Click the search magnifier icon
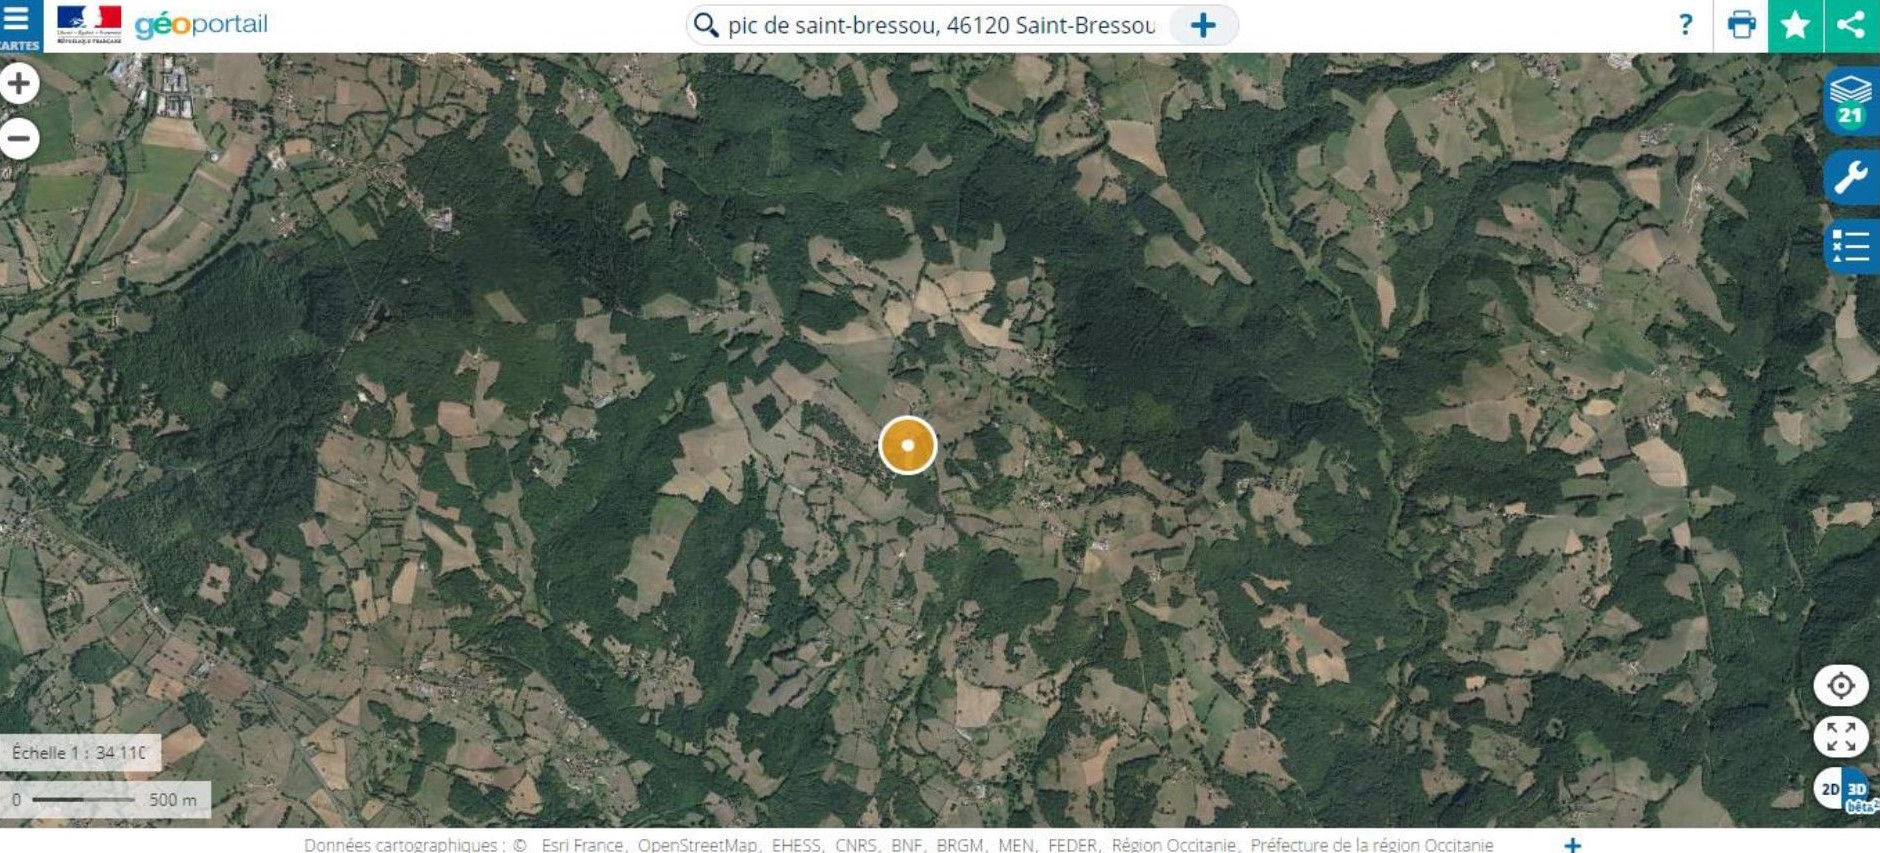This screenshot has width=1880, height=853. click(706, 25)
